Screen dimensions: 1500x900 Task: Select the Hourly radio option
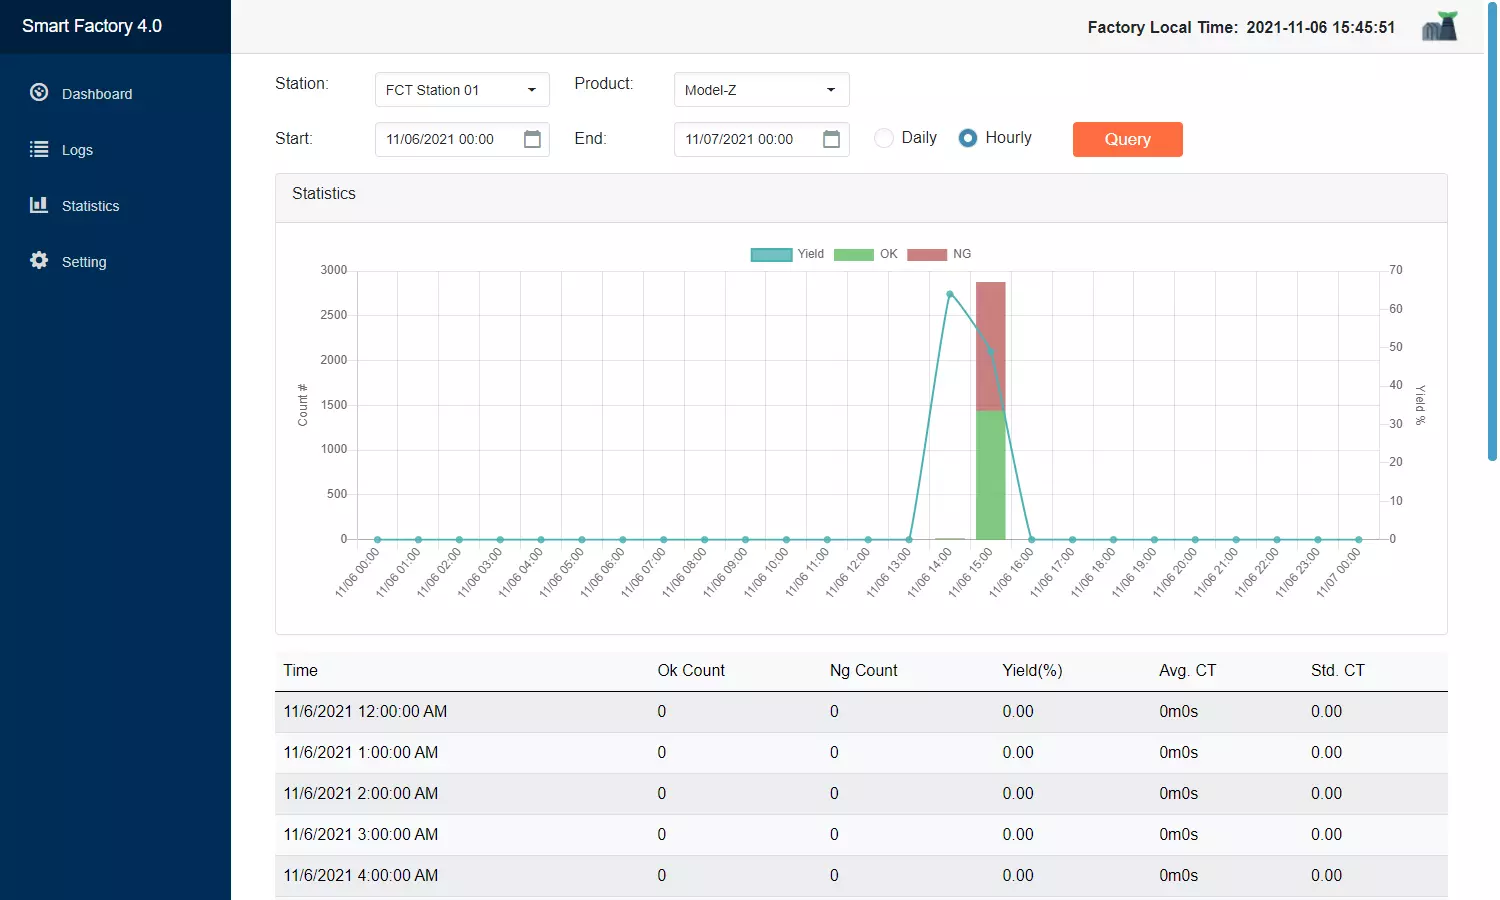click(x=968, y=138)
